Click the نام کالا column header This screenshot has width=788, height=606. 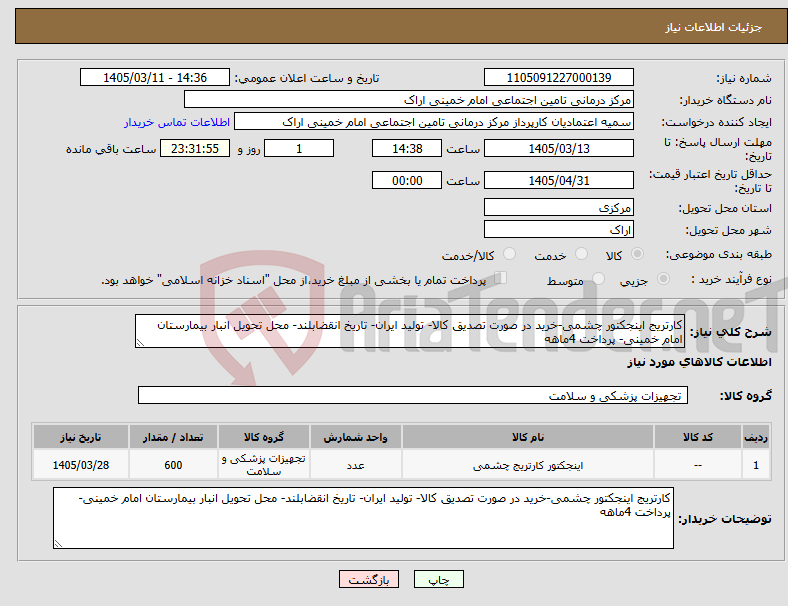[x=528, y=437]
